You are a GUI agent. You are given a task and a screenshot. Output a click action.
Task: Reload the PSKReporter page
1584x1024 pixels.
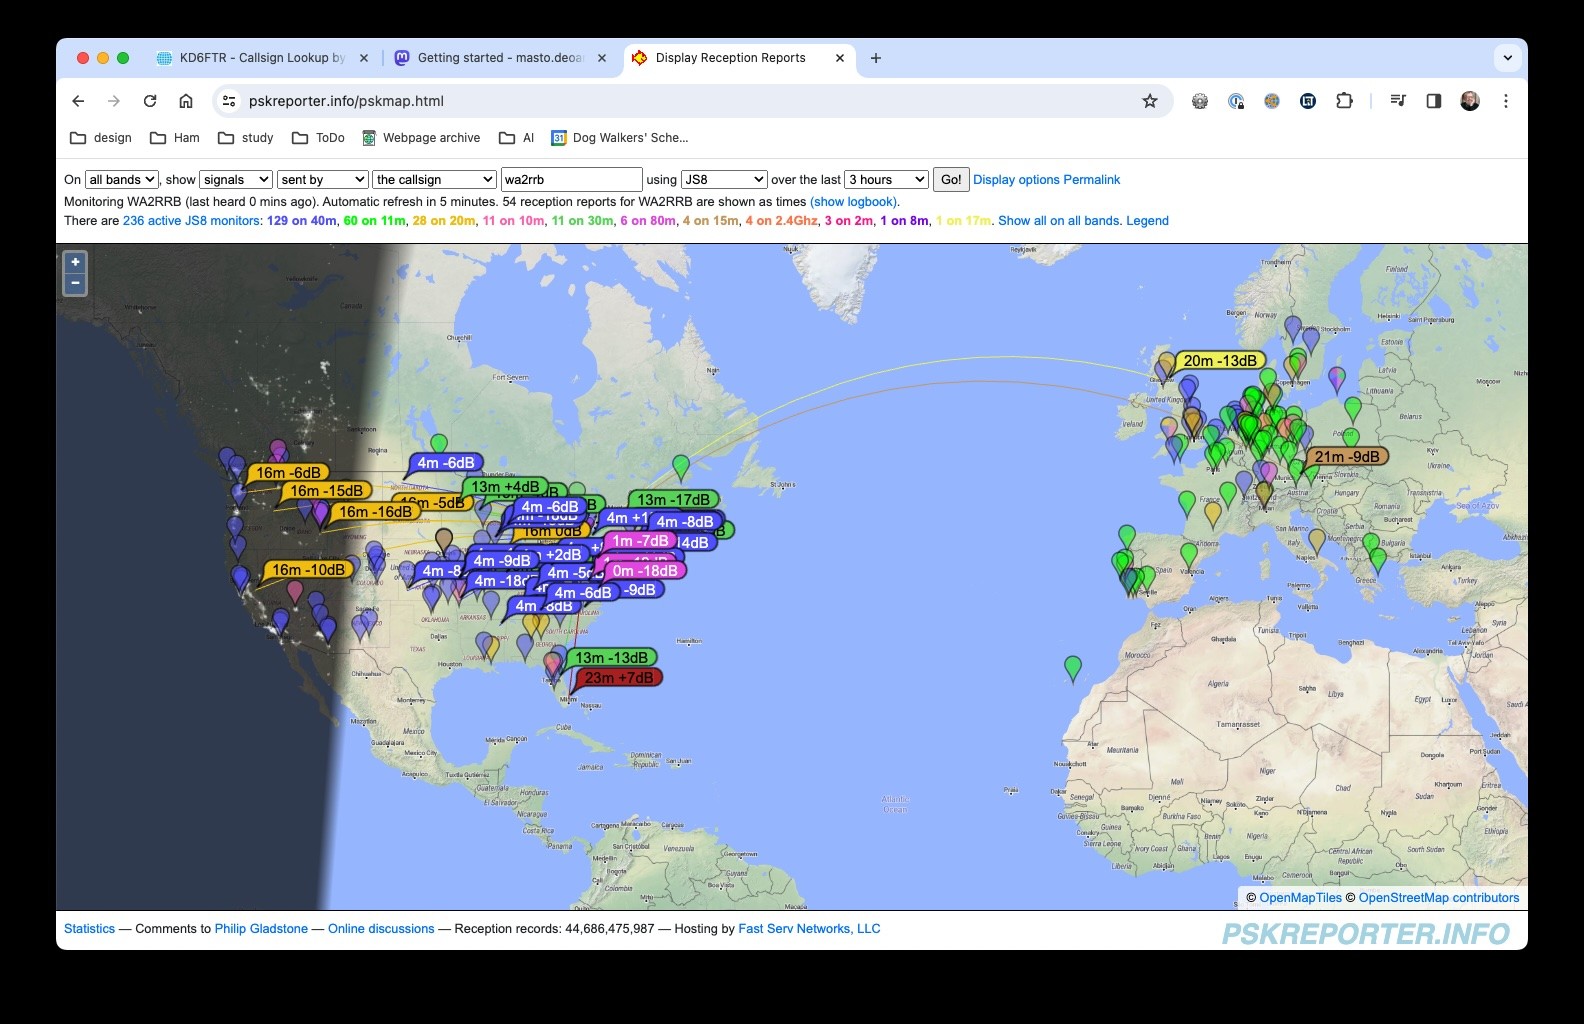(150, 101)
